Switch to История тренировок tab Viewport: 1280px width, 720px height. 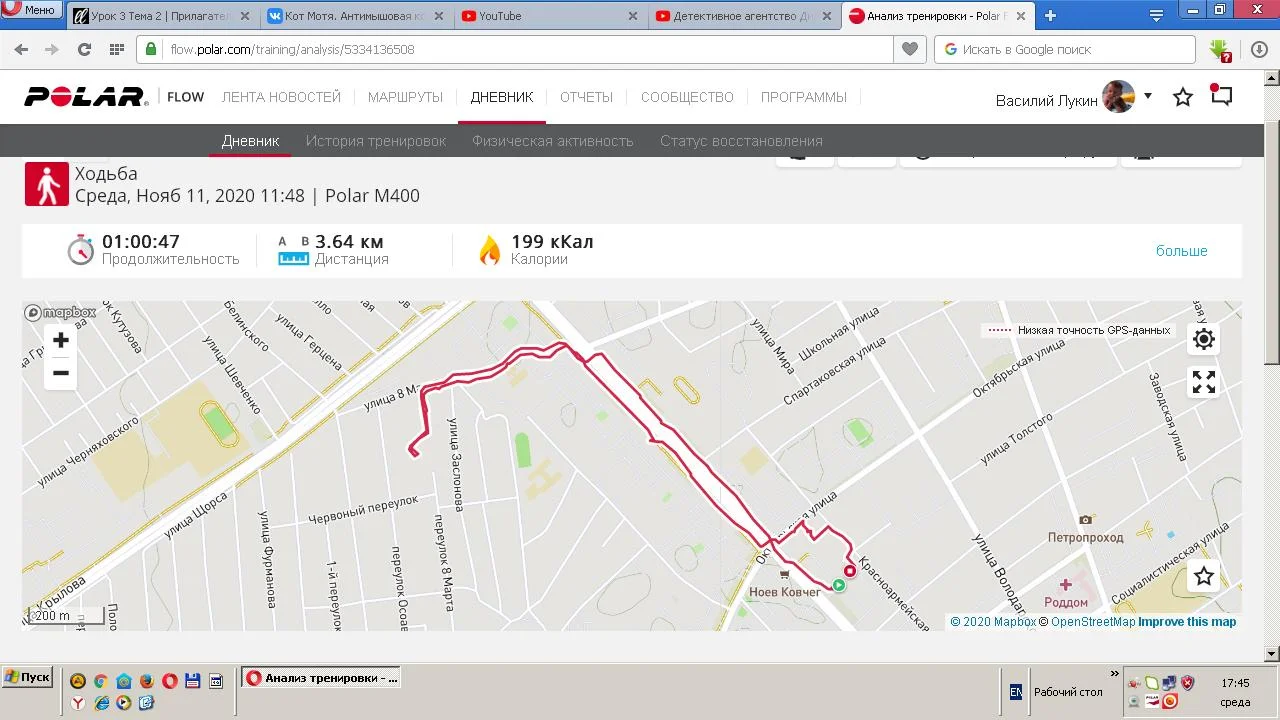pyautogui.click(x=376, y=141)
